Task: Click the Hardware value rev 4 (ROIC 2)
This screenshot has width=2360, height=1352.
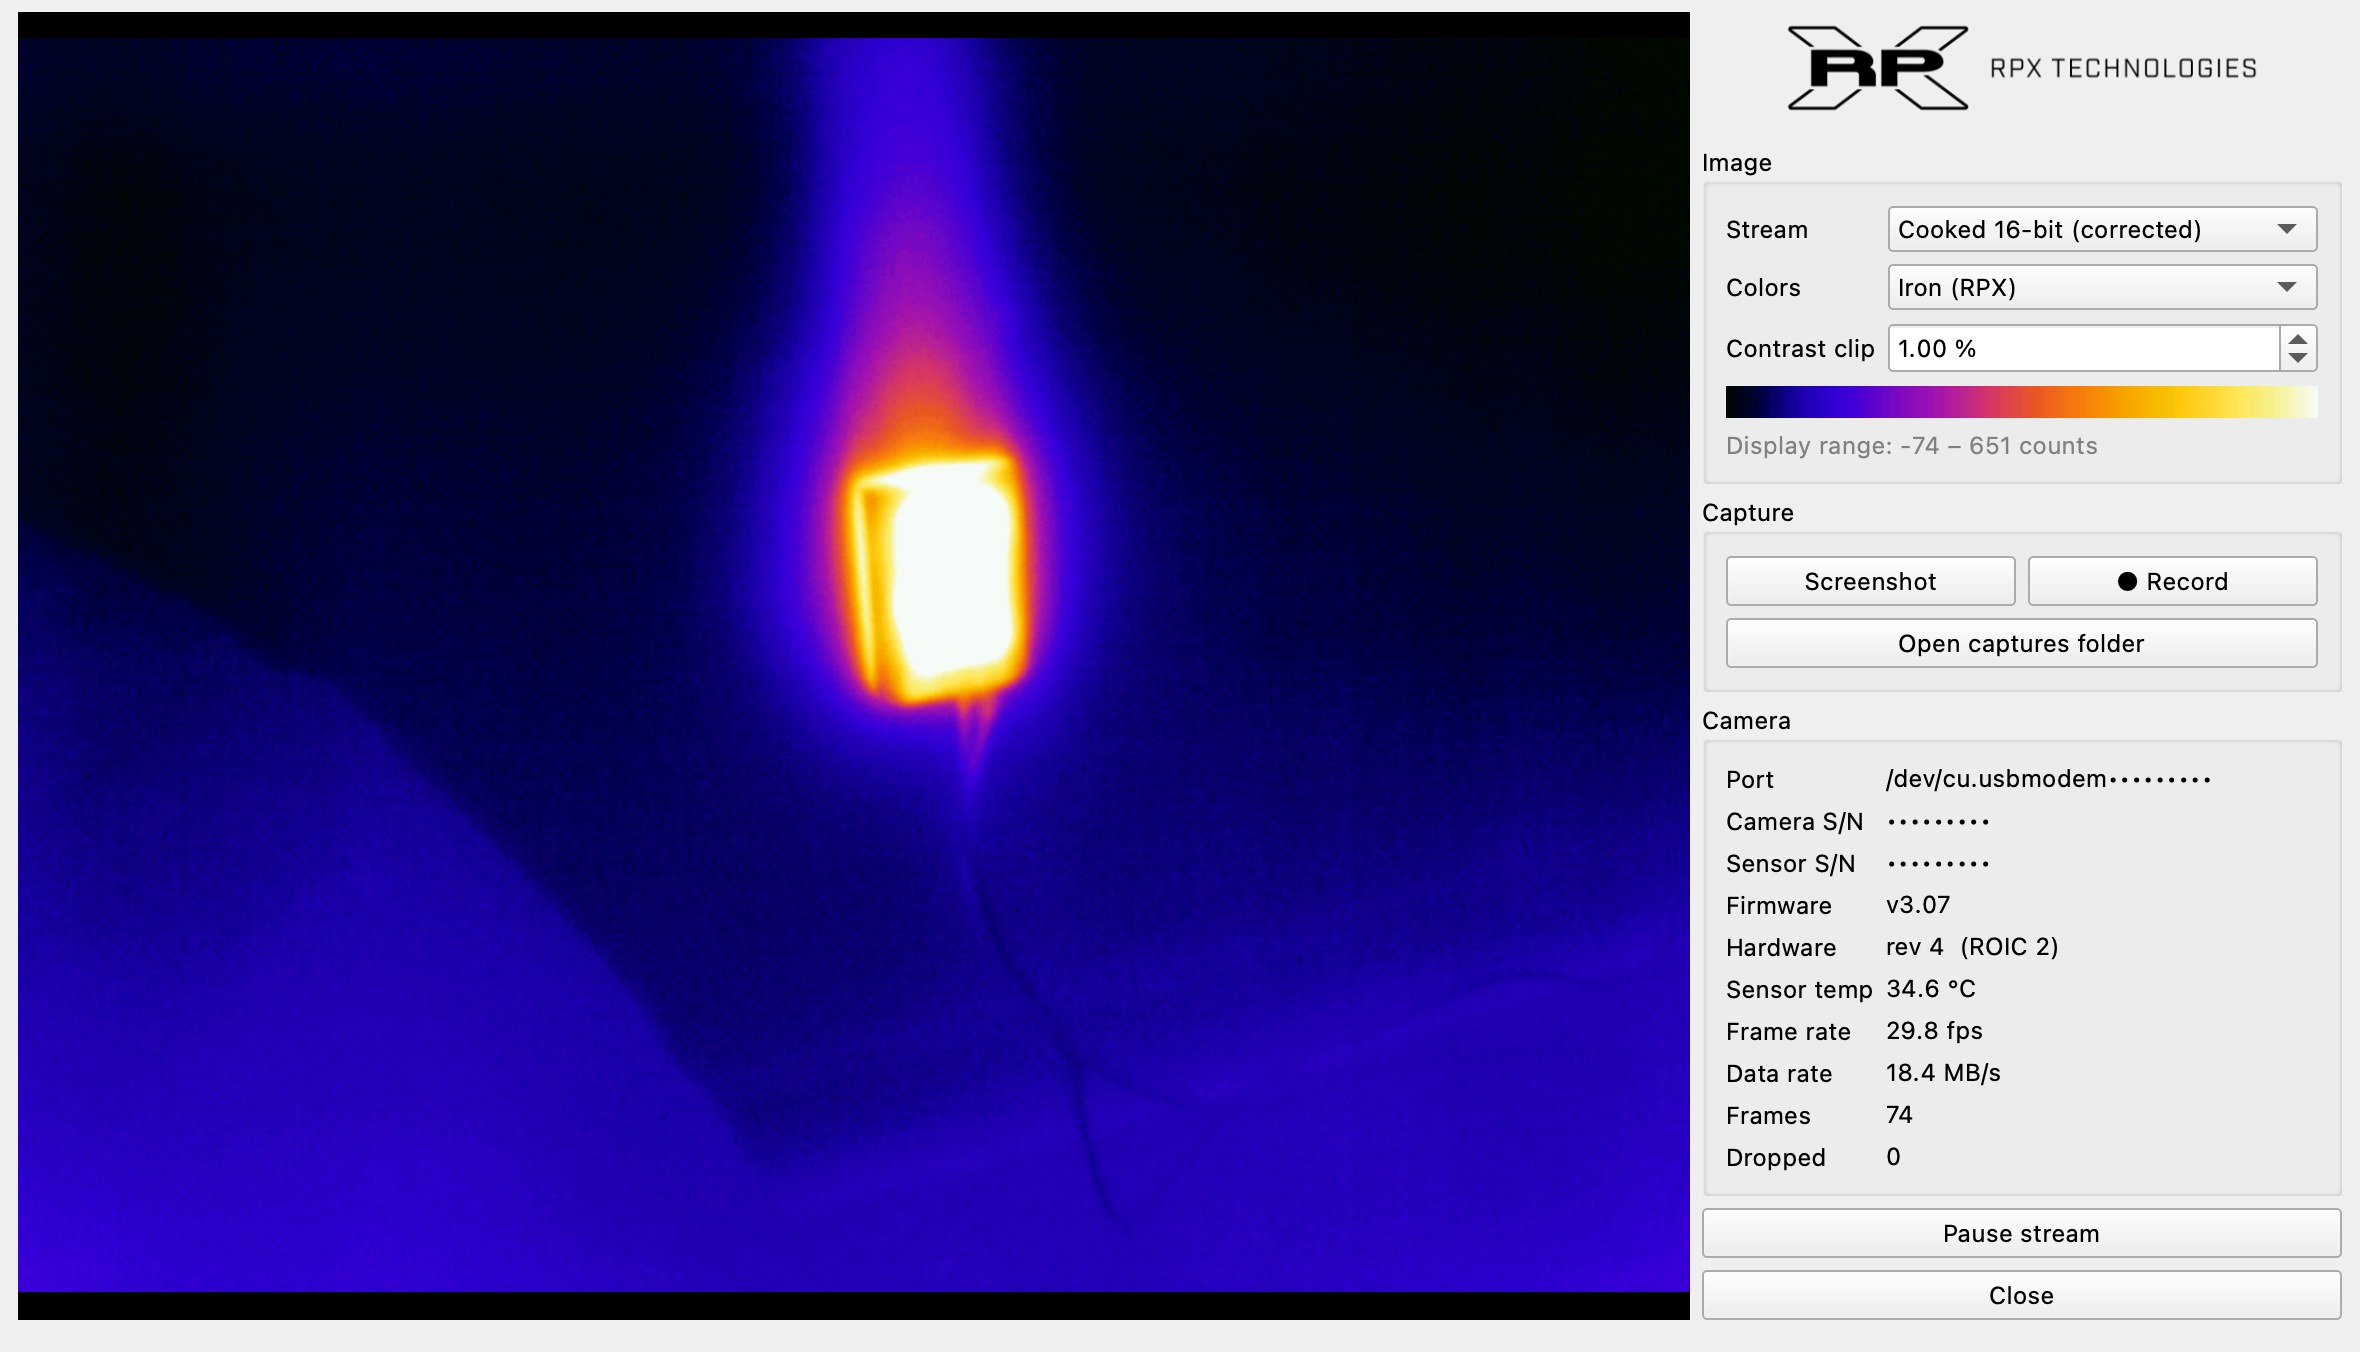Action: (x=1972, y=947)
